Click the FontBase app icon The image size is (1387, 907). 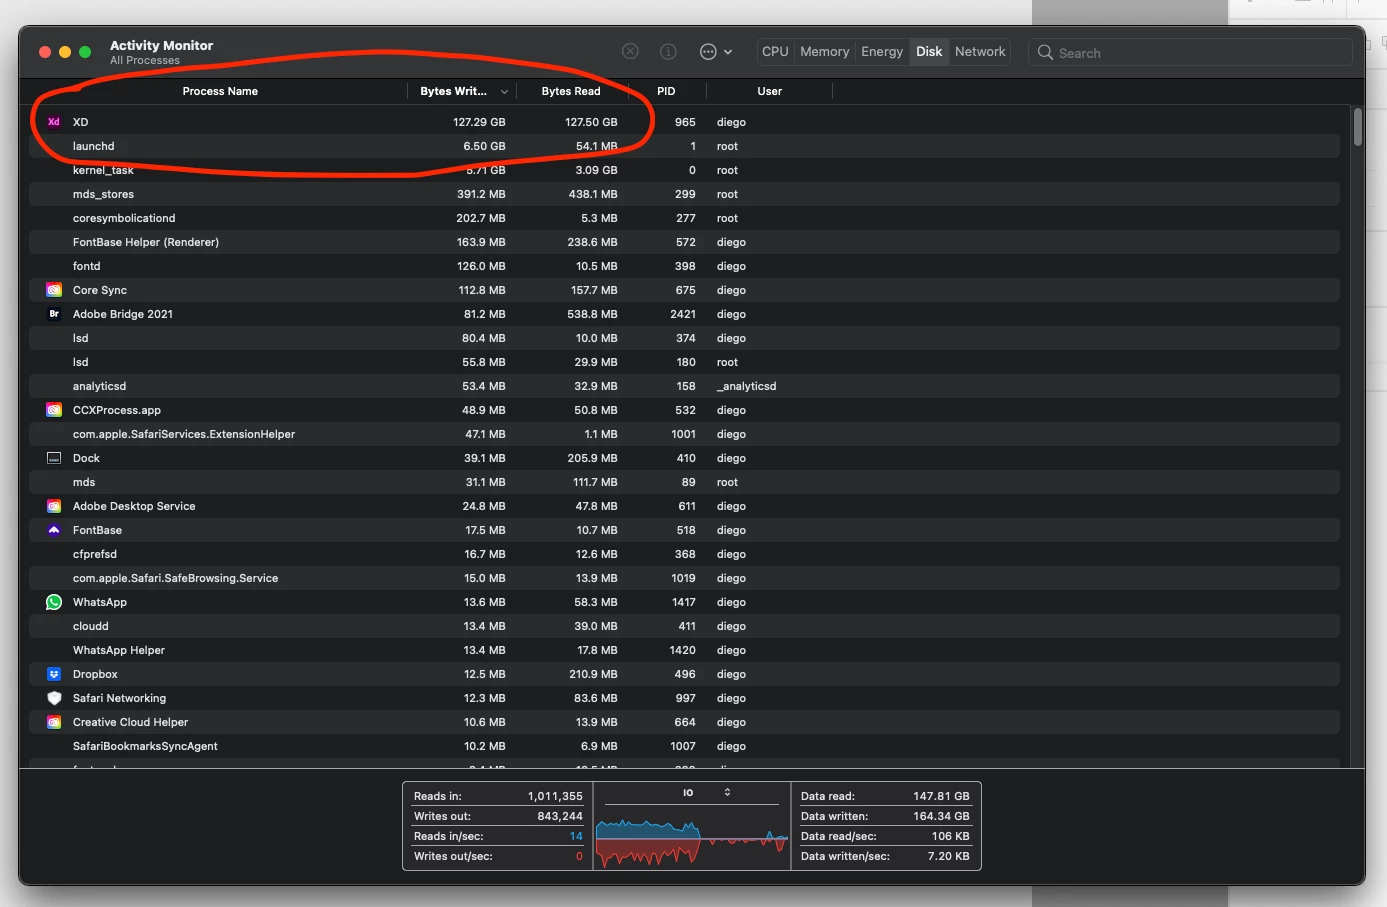coord(54,530)
